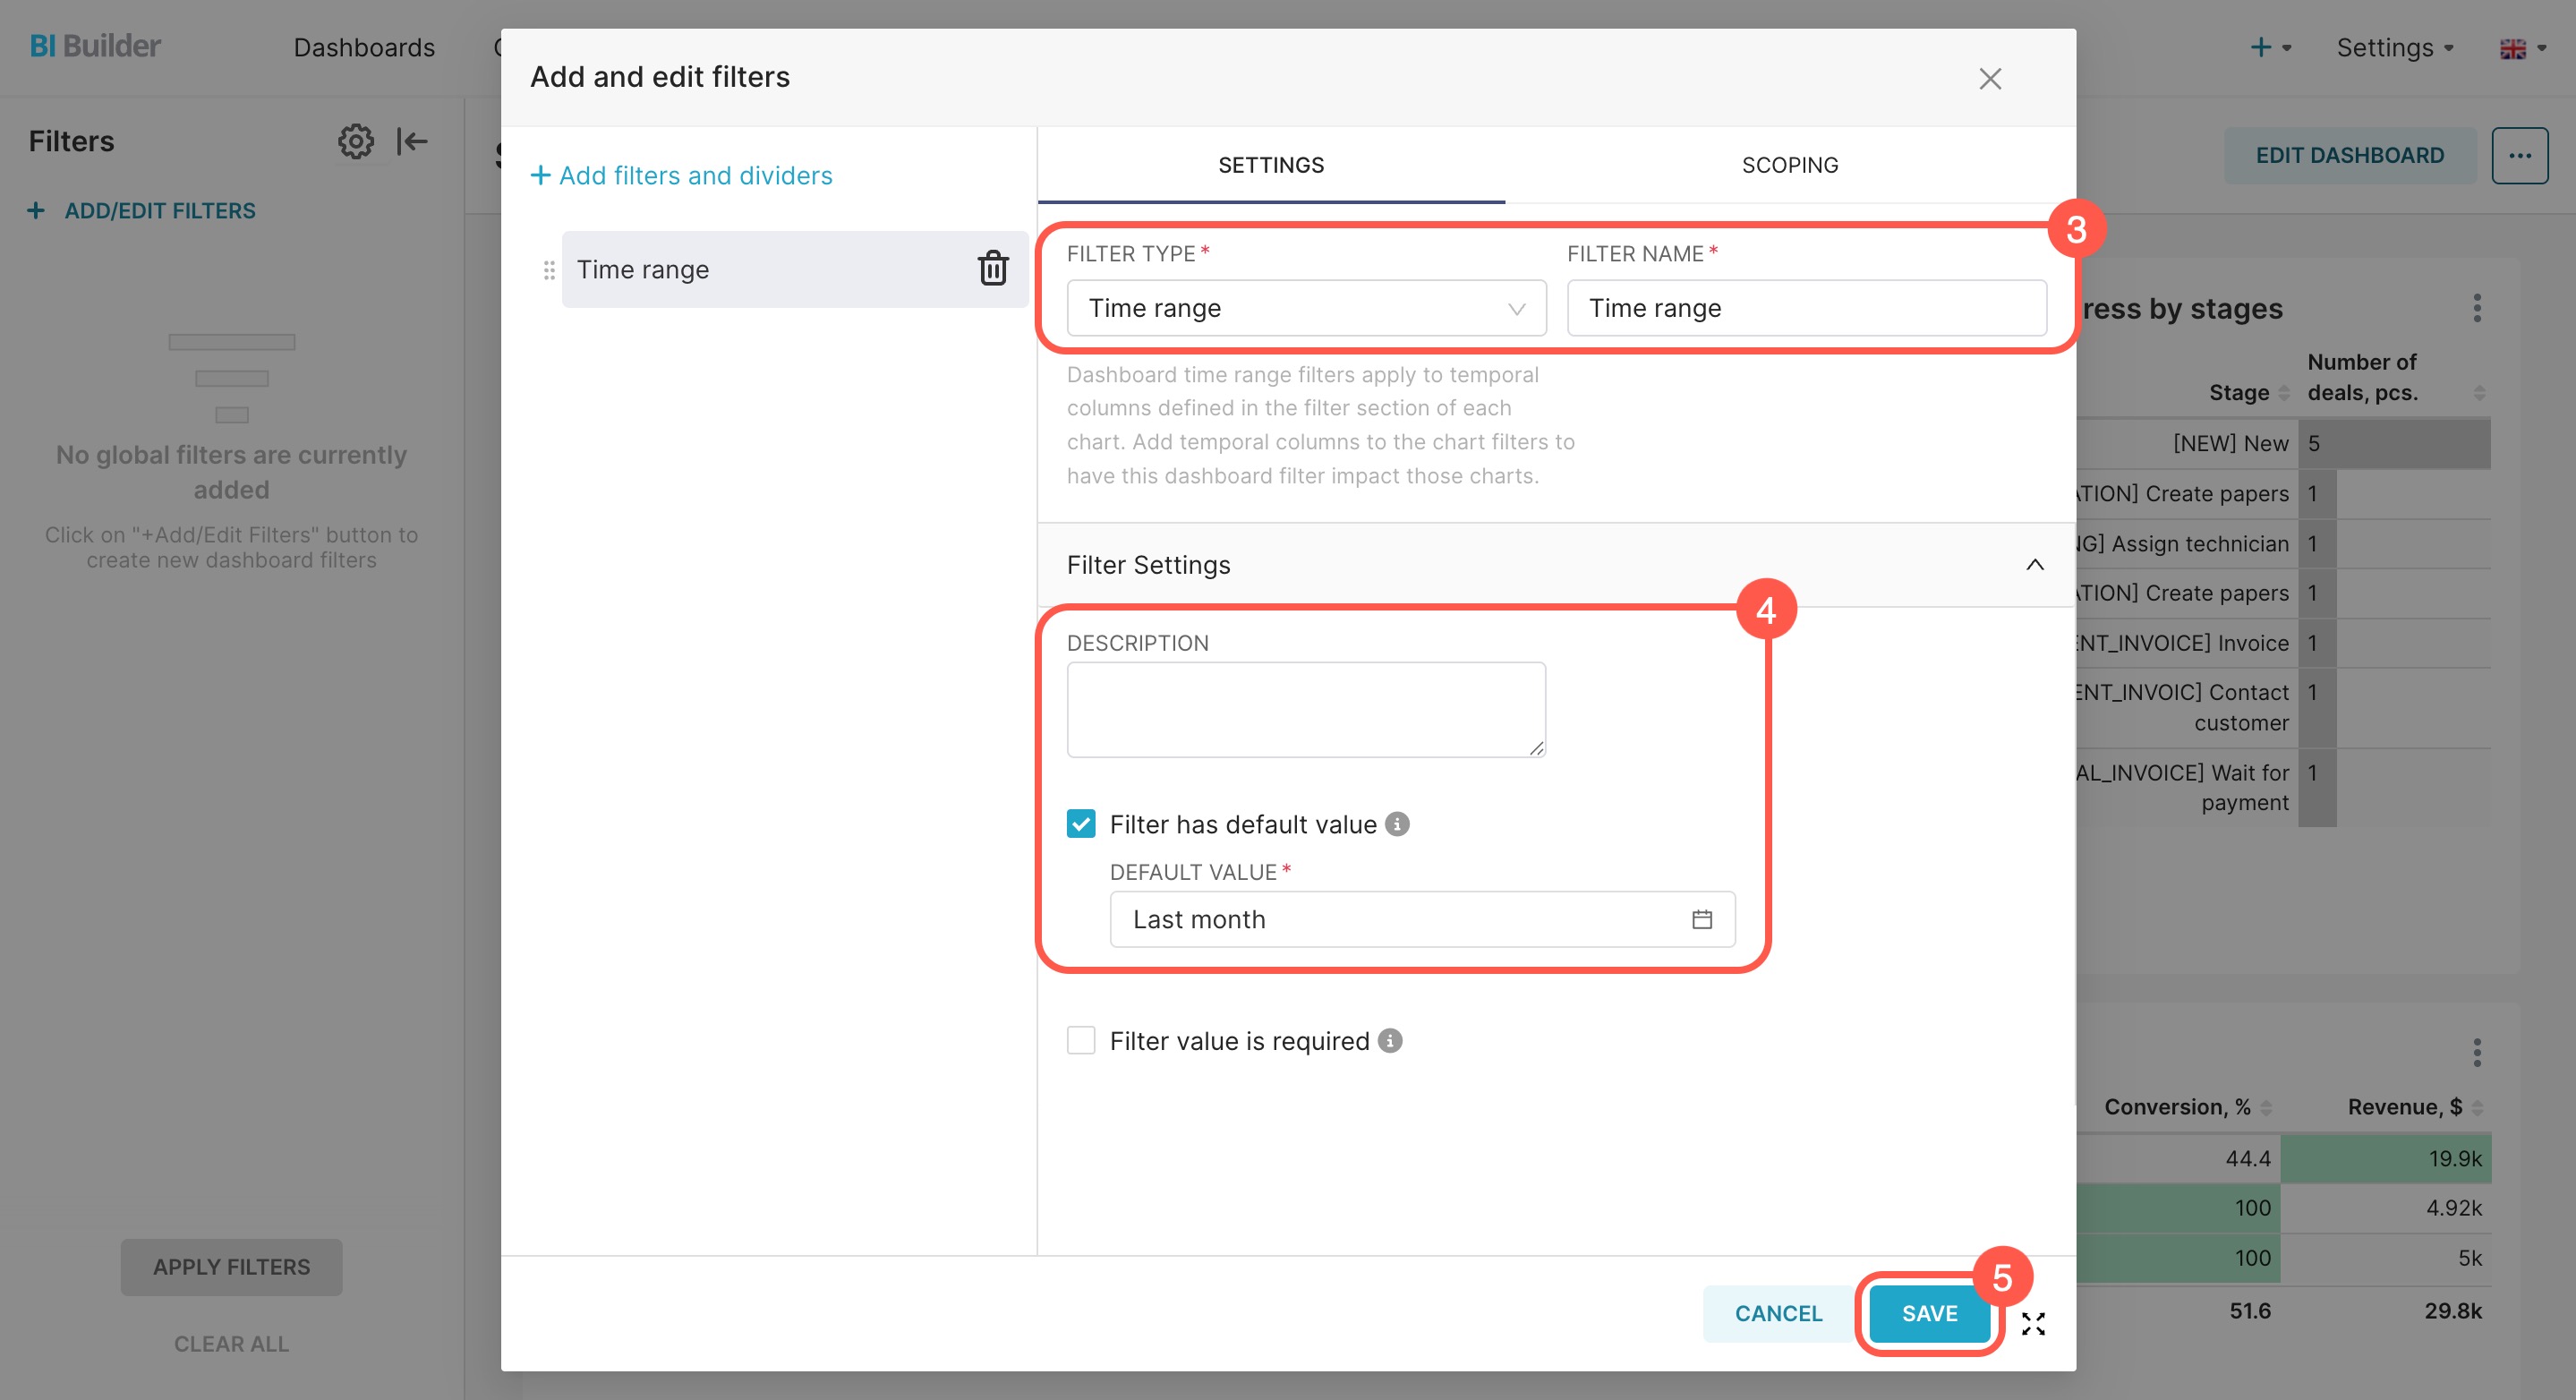Delete the Time range filter with trash icon
Image resolution: width=2576 pixels, height=1400 pixels.
coord(992,268)
